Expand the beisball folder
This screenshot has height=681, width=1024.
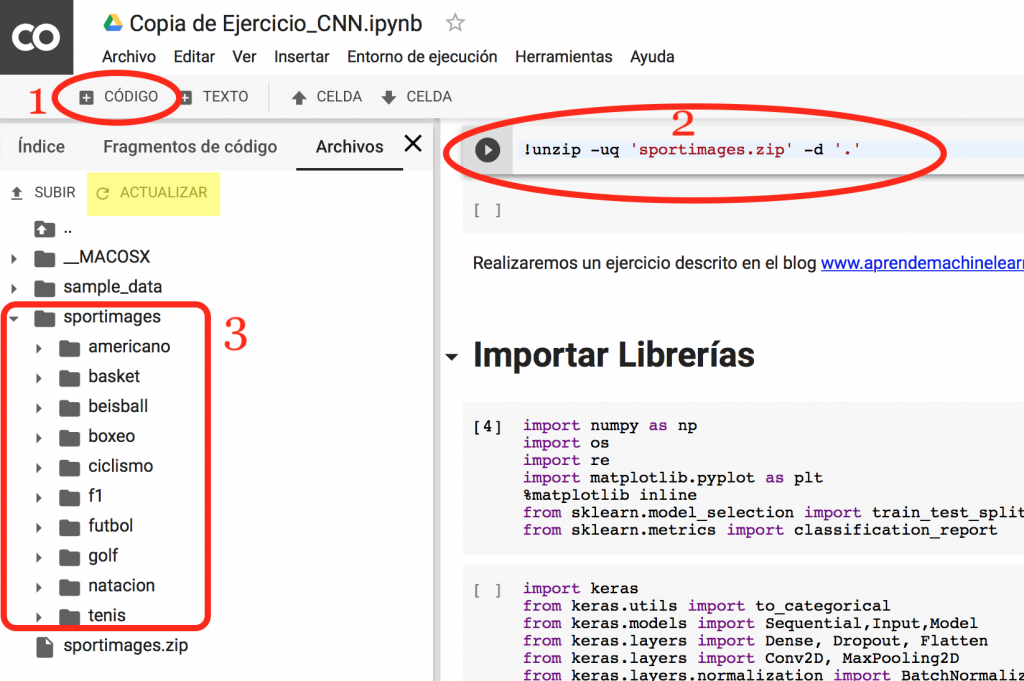38,406
